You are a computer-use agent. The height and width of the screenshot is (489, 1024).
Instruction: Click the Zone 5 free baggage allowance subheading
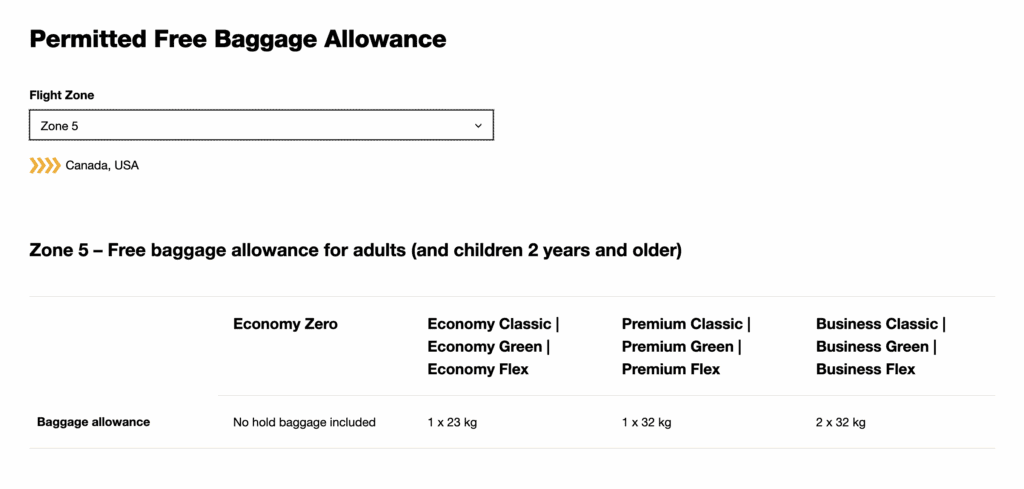356,250
